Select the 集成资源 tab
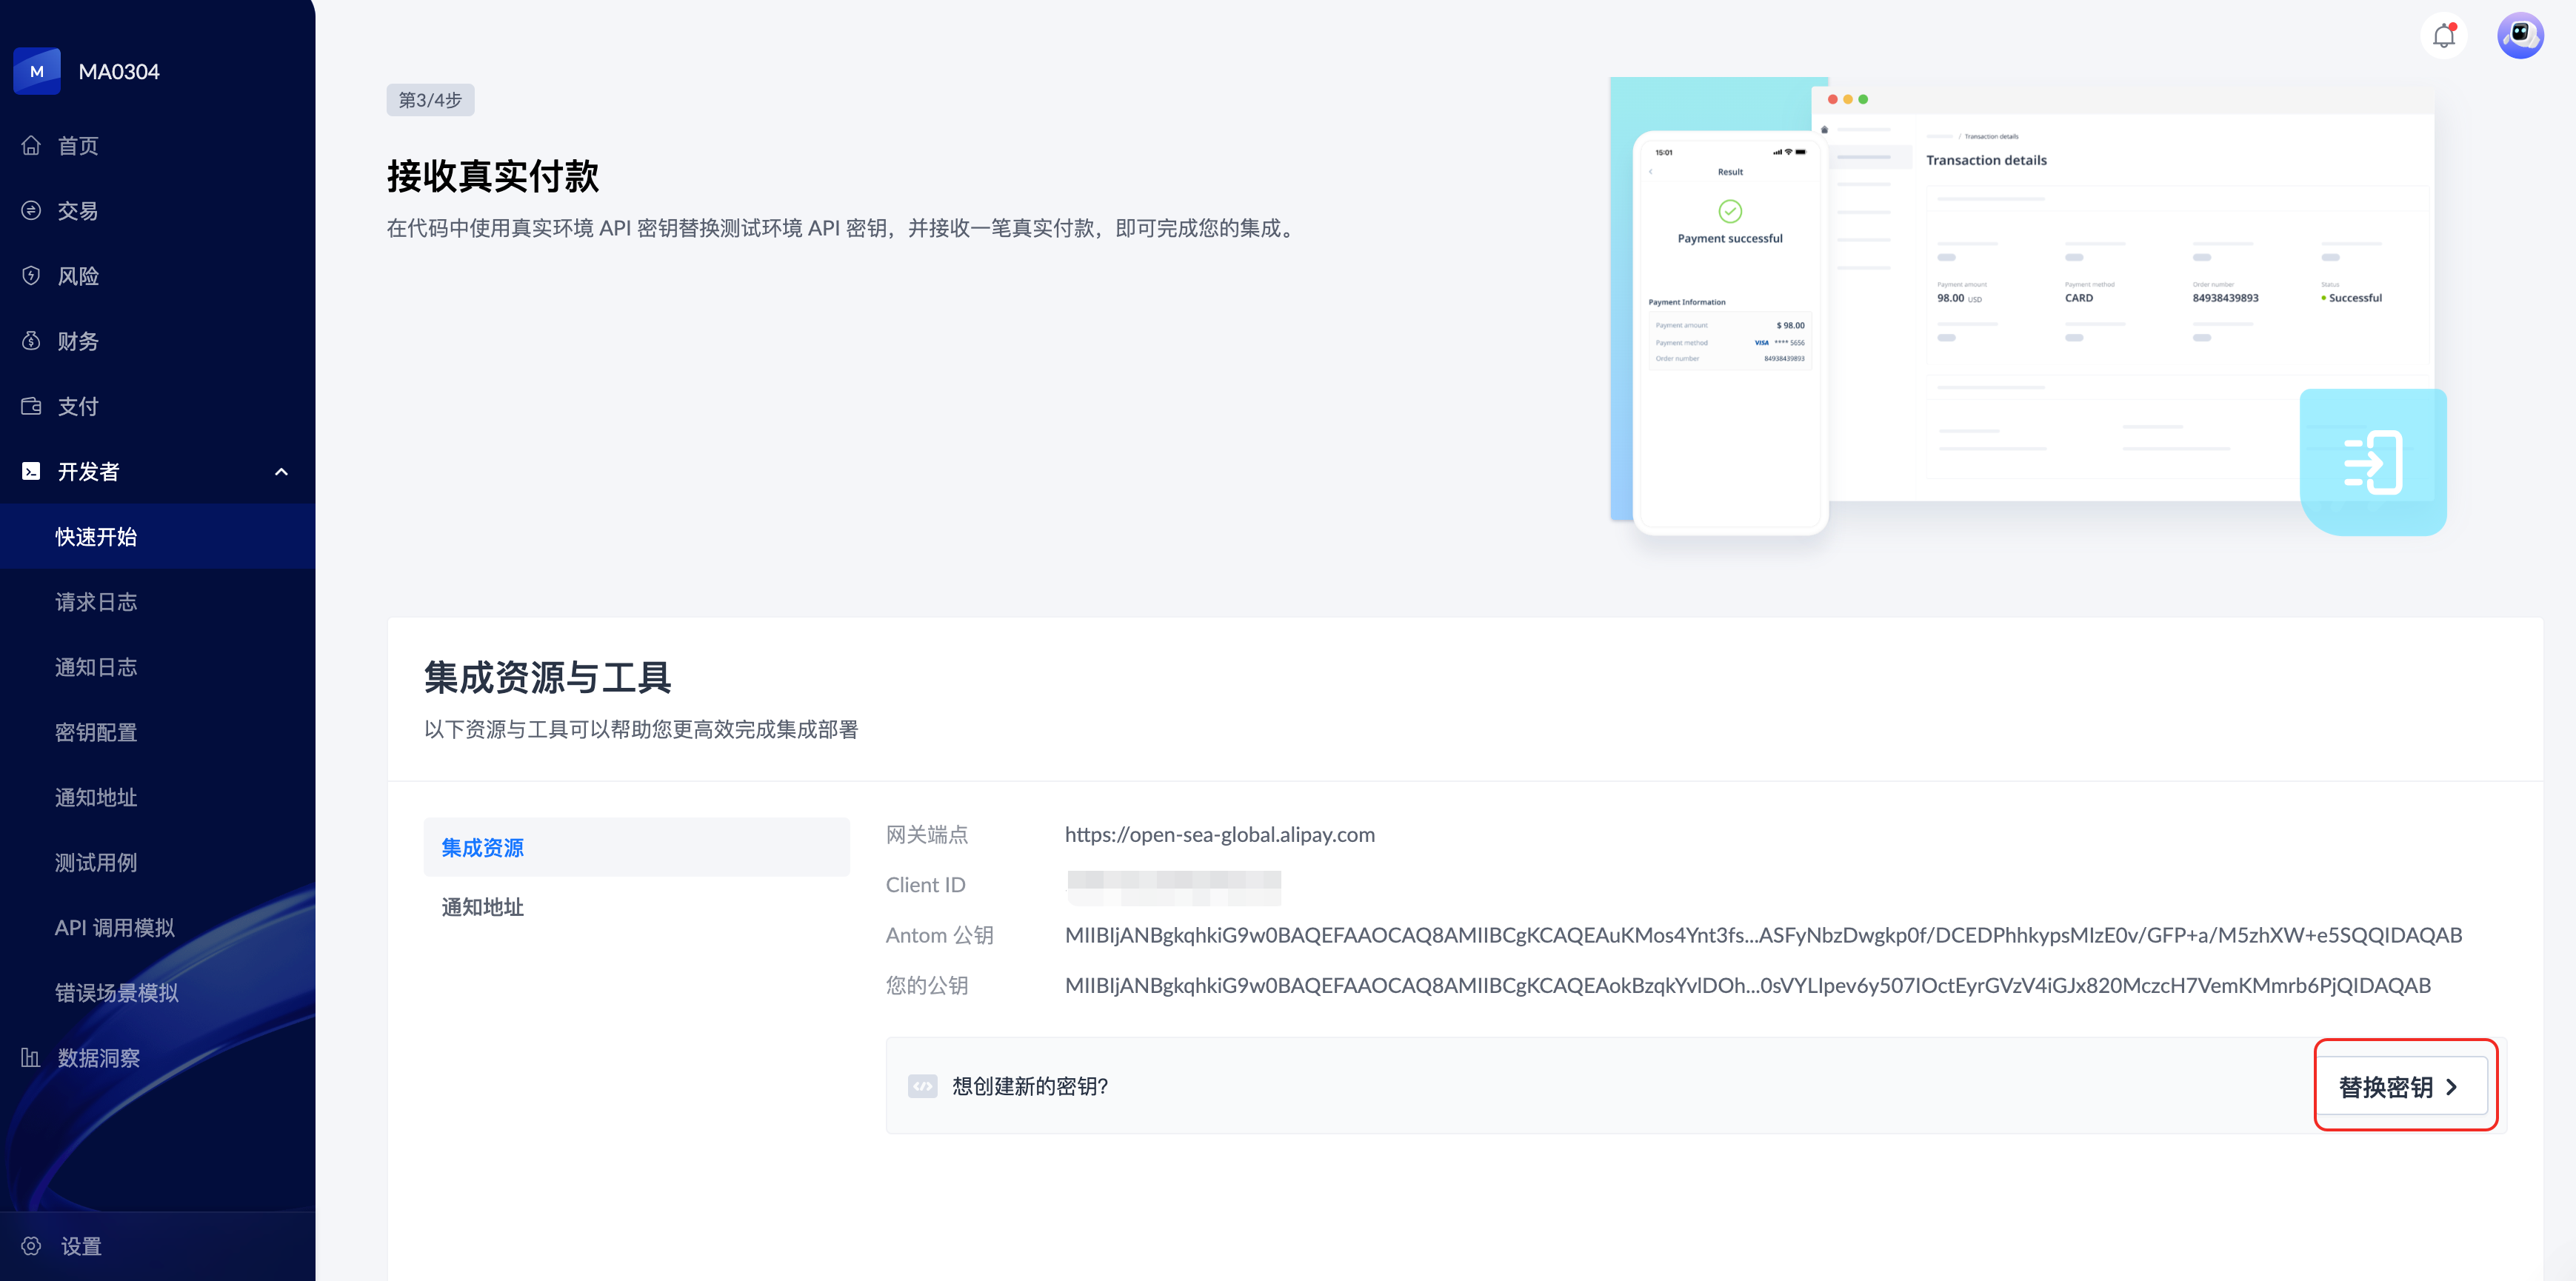The height and width of the screenshot is (1281, 2576). [x=483, y=848]
